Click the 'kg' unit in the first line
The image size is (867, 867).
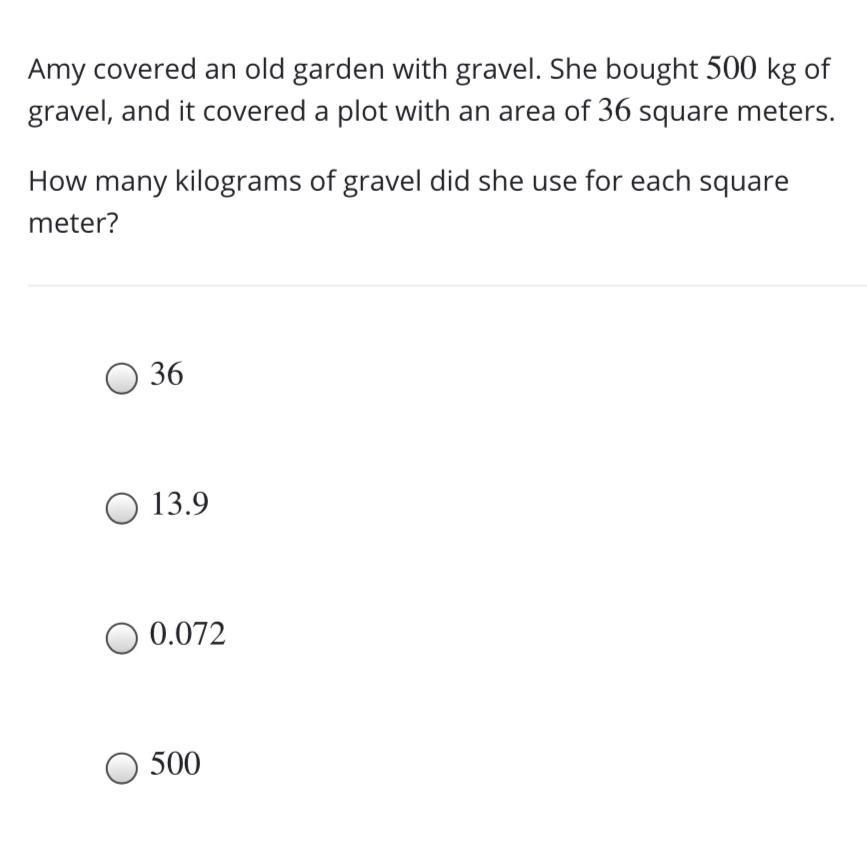pos(781,71)
